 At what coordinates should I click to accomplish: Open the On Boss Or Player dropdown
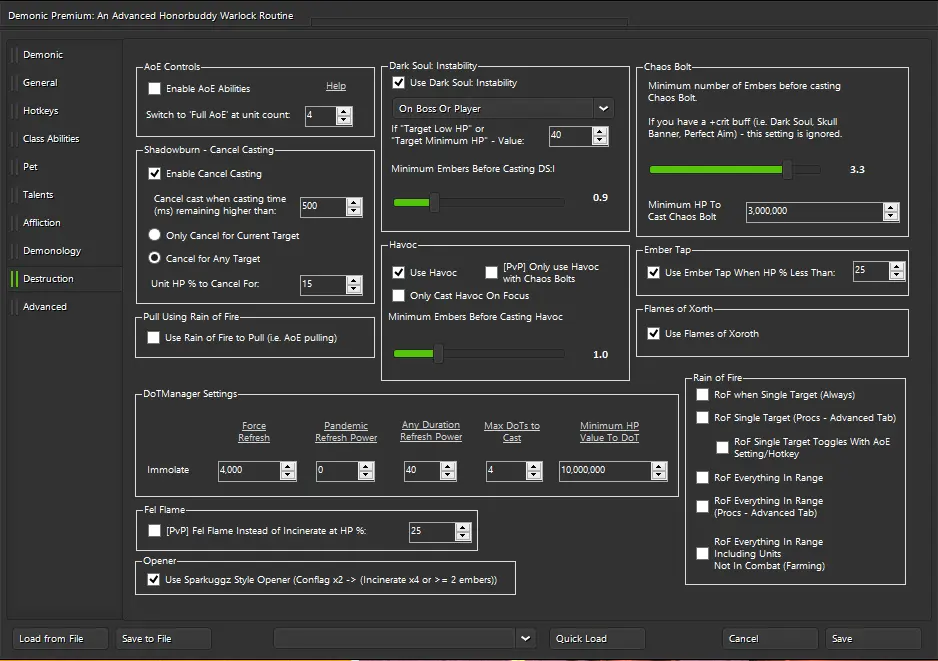tap(503, 108)
